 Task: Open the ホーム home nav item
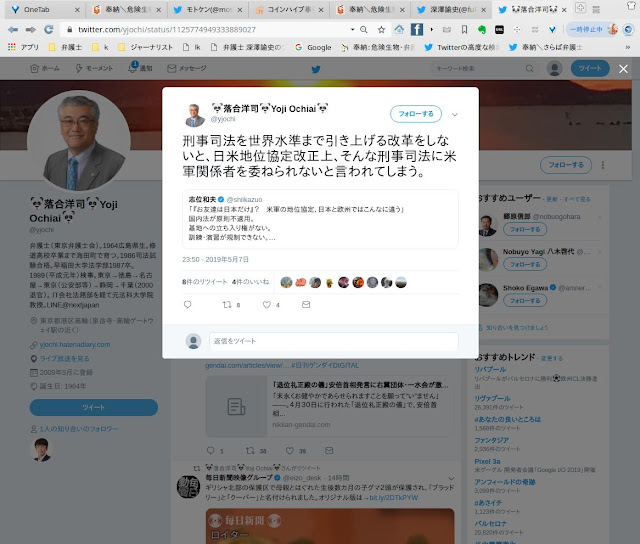(x=45, y=68)
